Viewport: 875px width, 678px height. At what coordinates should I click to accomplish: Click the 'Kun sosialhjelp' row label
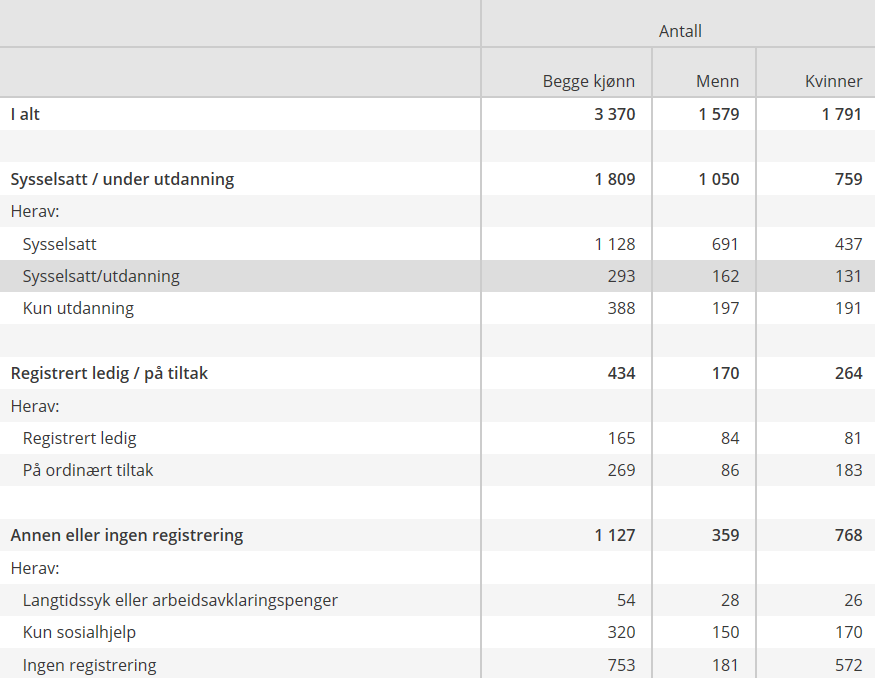79,632
